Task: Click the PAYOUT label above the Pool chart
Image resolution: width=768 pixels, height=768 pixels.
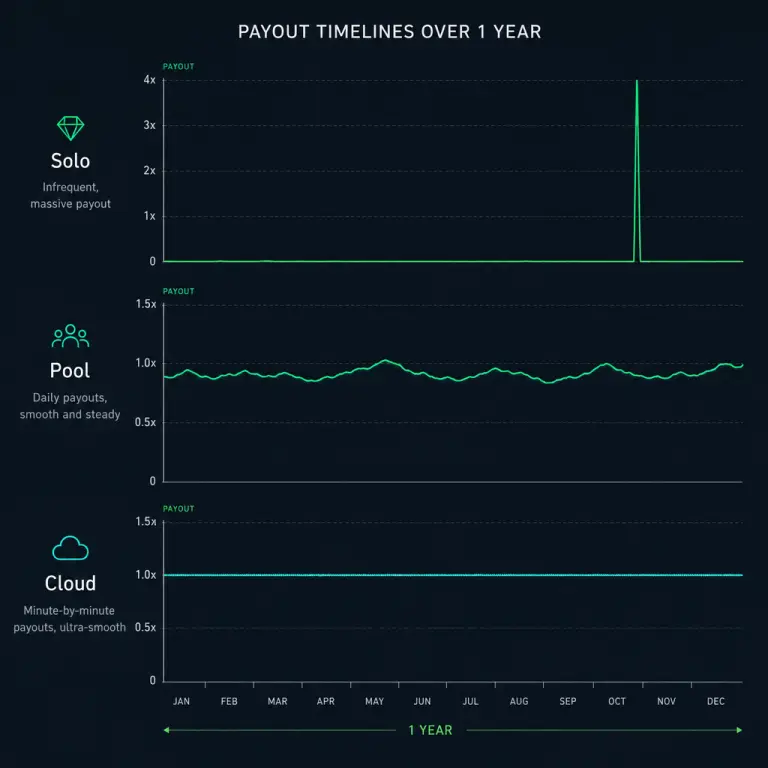Action: coord(178,291)
